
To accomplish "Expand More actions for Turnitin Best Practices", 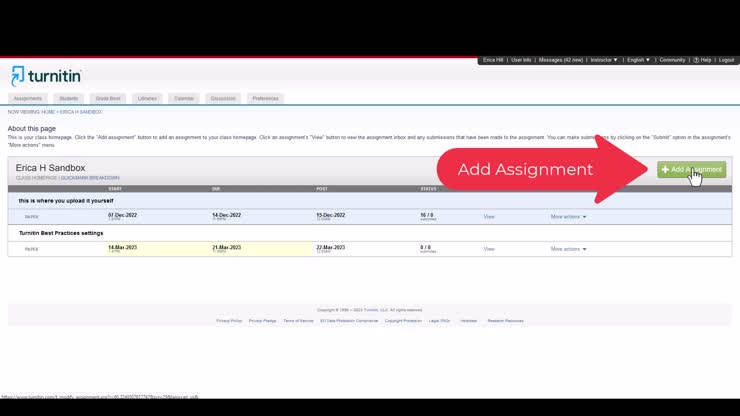I will pyautogui.click(x=568, y=249).
